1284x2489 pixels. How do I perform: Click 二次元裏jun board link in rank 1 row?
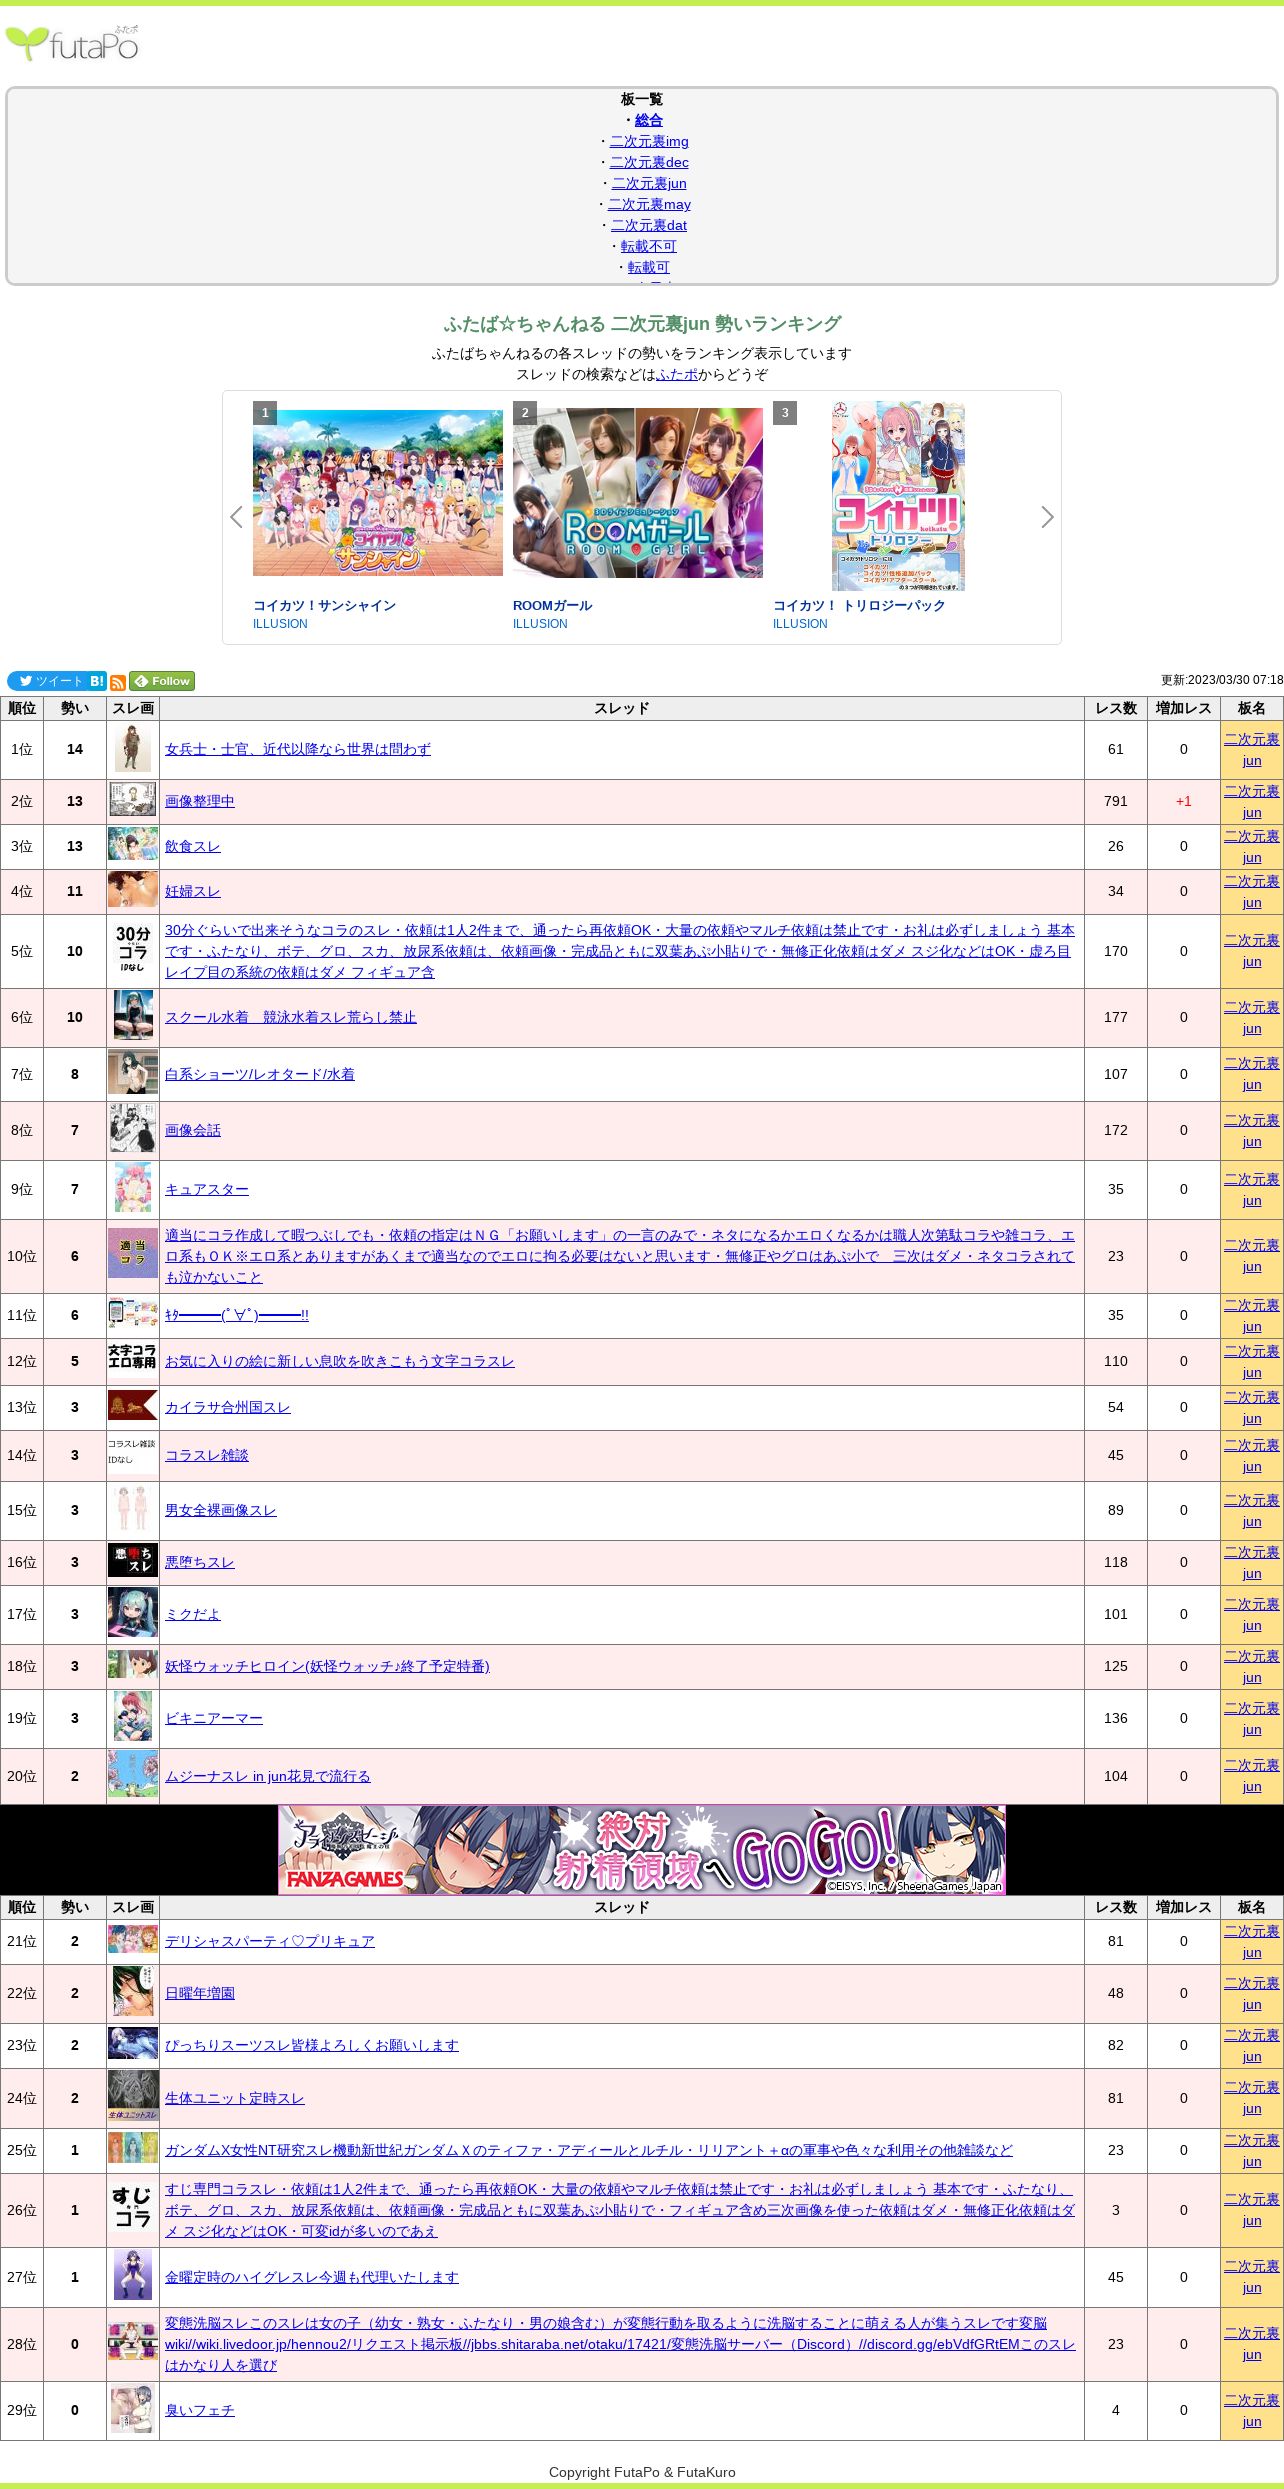pos(1252,750)
